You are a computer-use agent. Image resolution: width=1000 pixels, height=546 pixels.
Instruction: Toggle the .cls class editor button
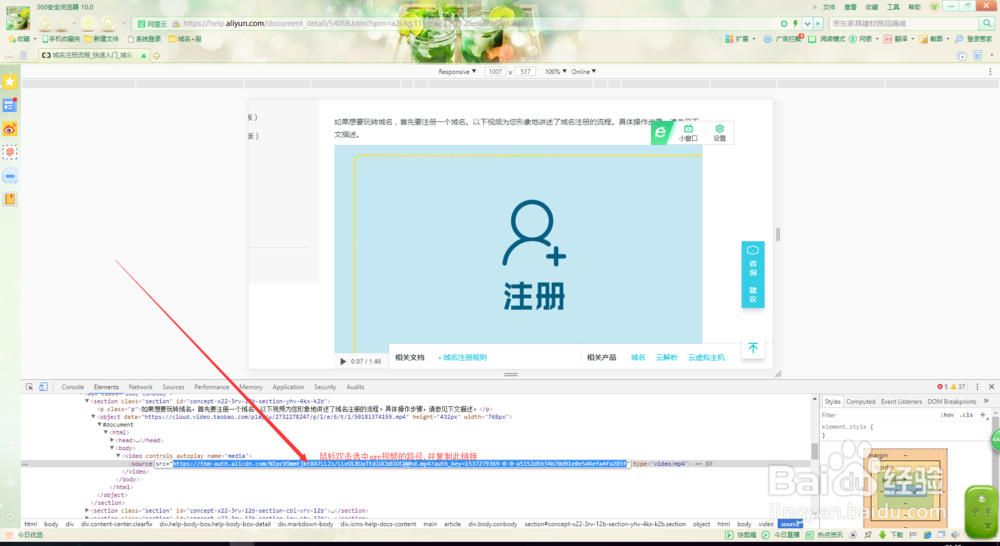coord(966,415)
